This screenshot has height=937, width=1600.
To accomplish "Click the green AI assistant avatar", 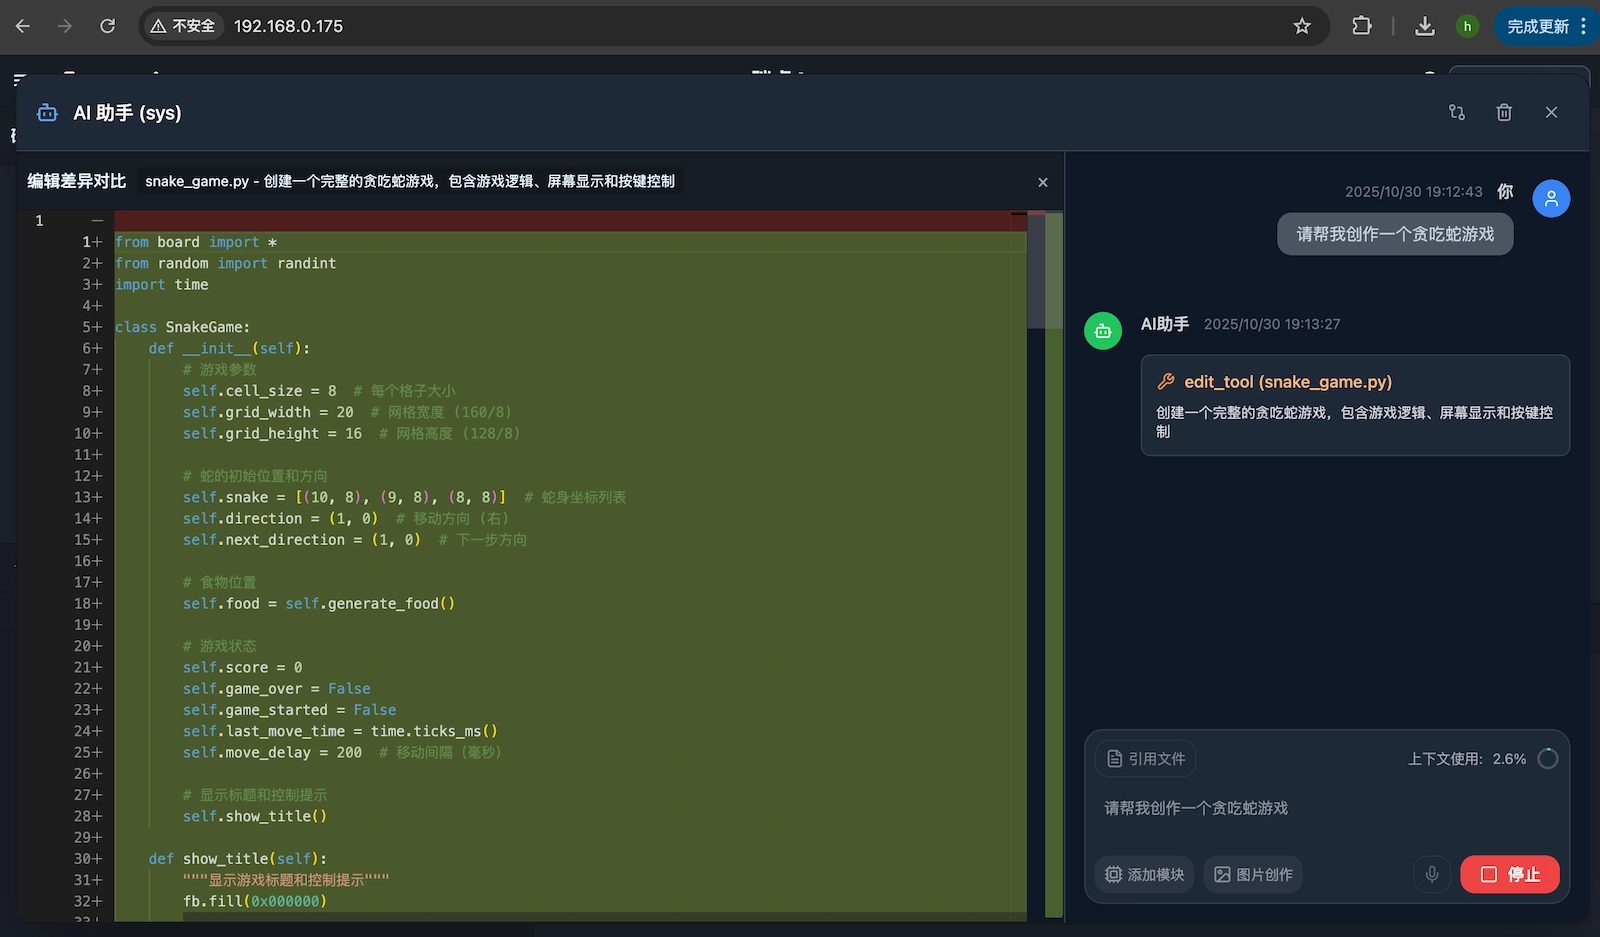I will (1103, 331).
